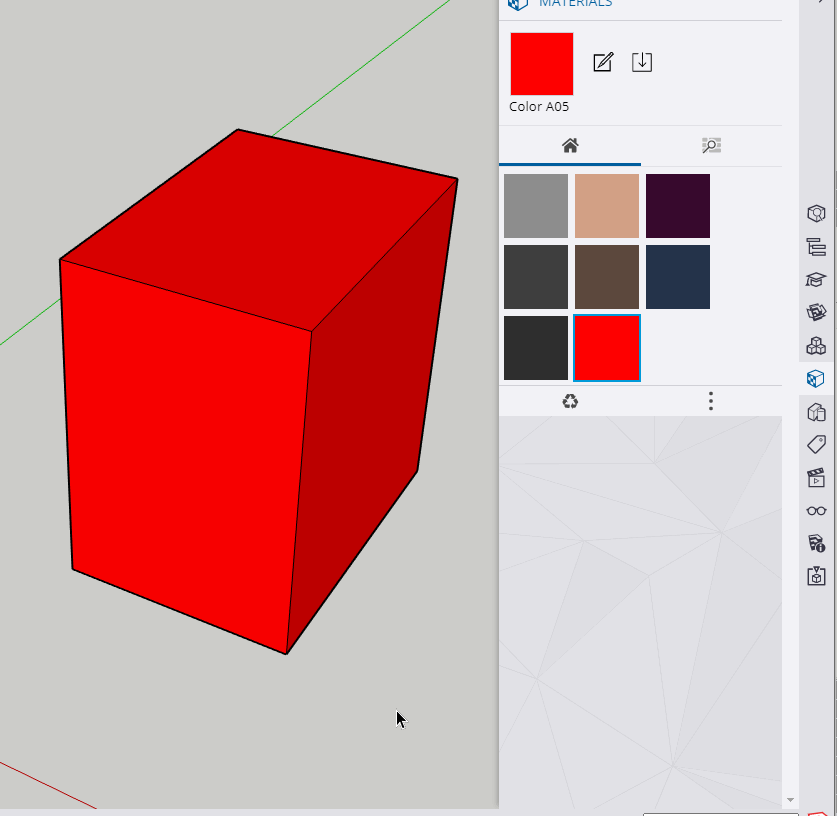The image size is (837, 816).
Task: Click the Color A05 material name
Action: click(x=539, y=107)
